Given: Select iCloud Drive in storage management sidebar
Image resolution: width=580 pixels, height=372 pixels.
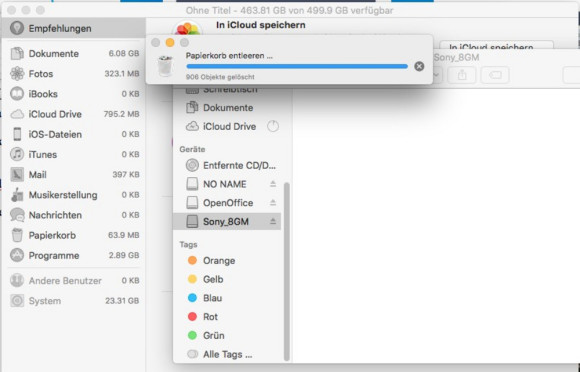Looking at the screenshot, I should coord(74,114).
